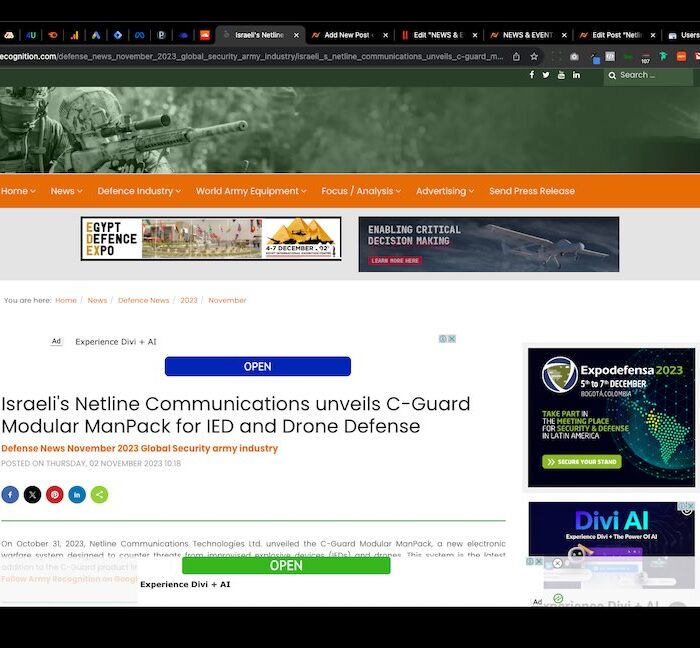Viewport: 700px width, 648px height.
Task: Open the pinned blue diamond tab
Action: pos(118,35)
